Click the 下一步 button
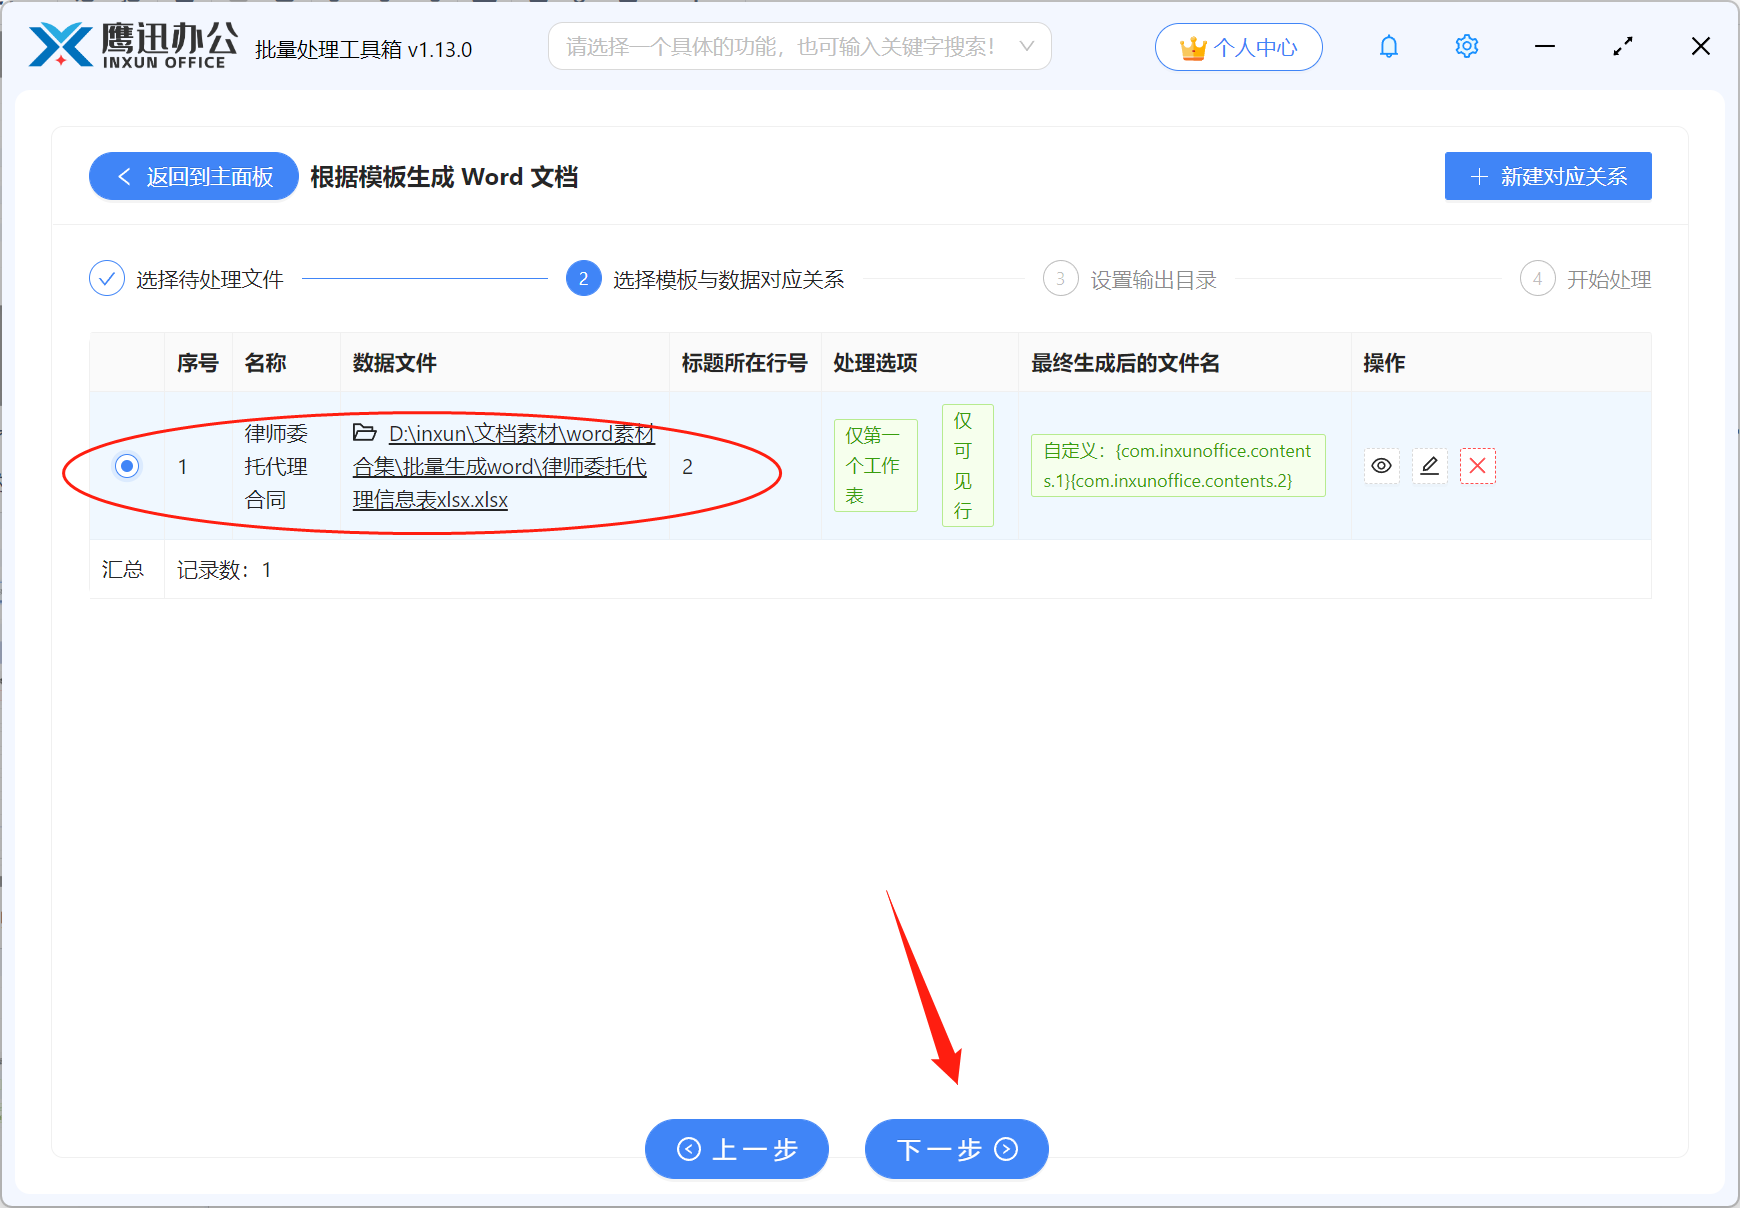Viewport: 1740px width, 1208px height. click(955, 1149)
